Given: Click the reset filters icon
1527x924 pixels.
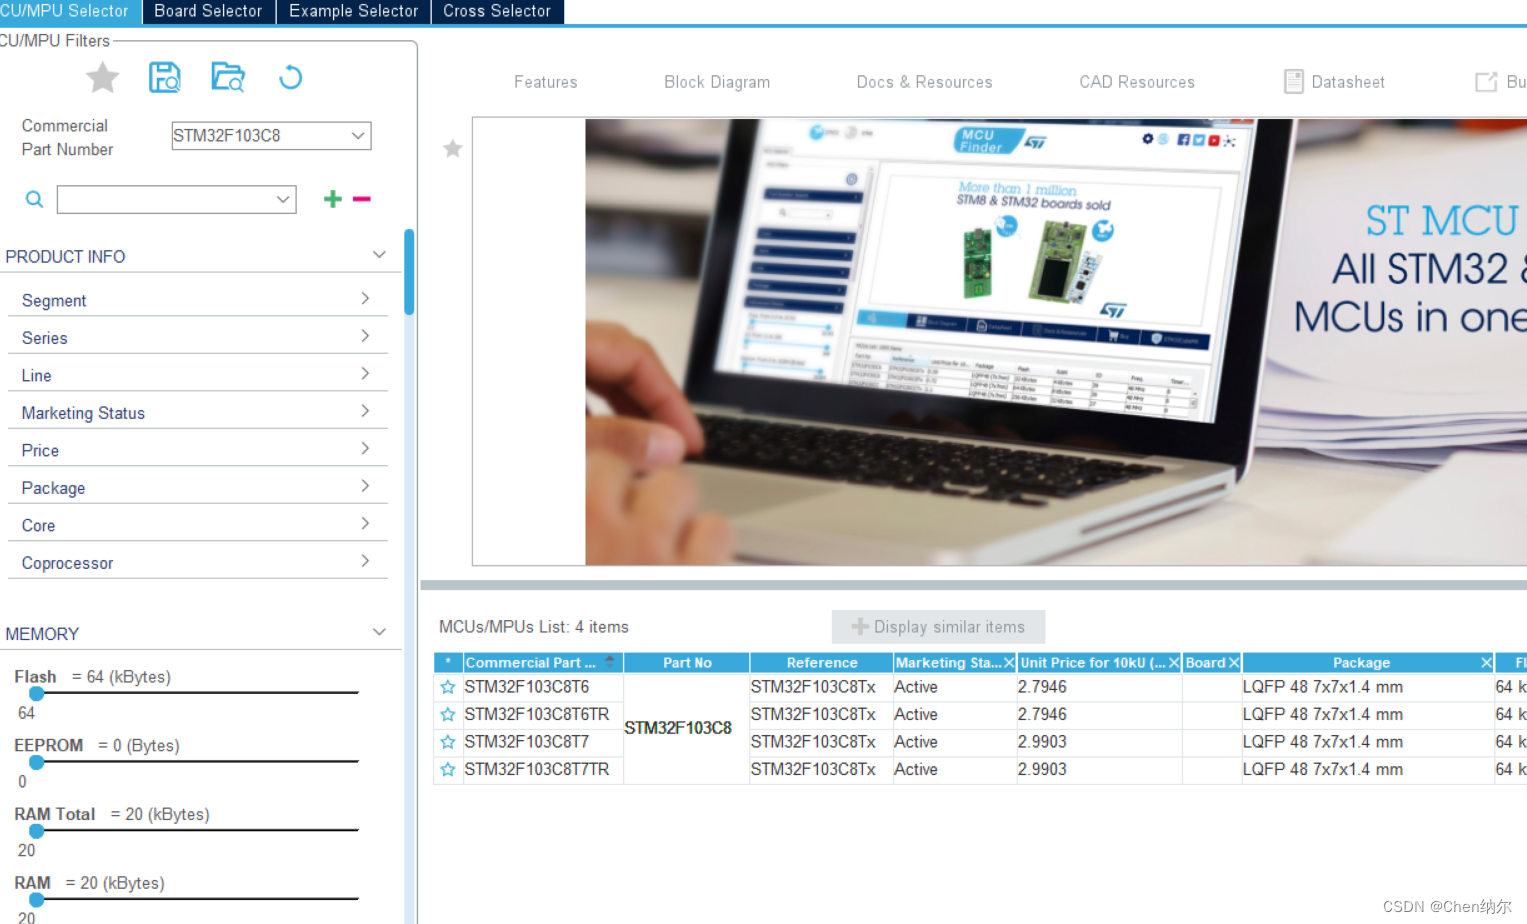Looking at the screenshot, I should 290,77.
